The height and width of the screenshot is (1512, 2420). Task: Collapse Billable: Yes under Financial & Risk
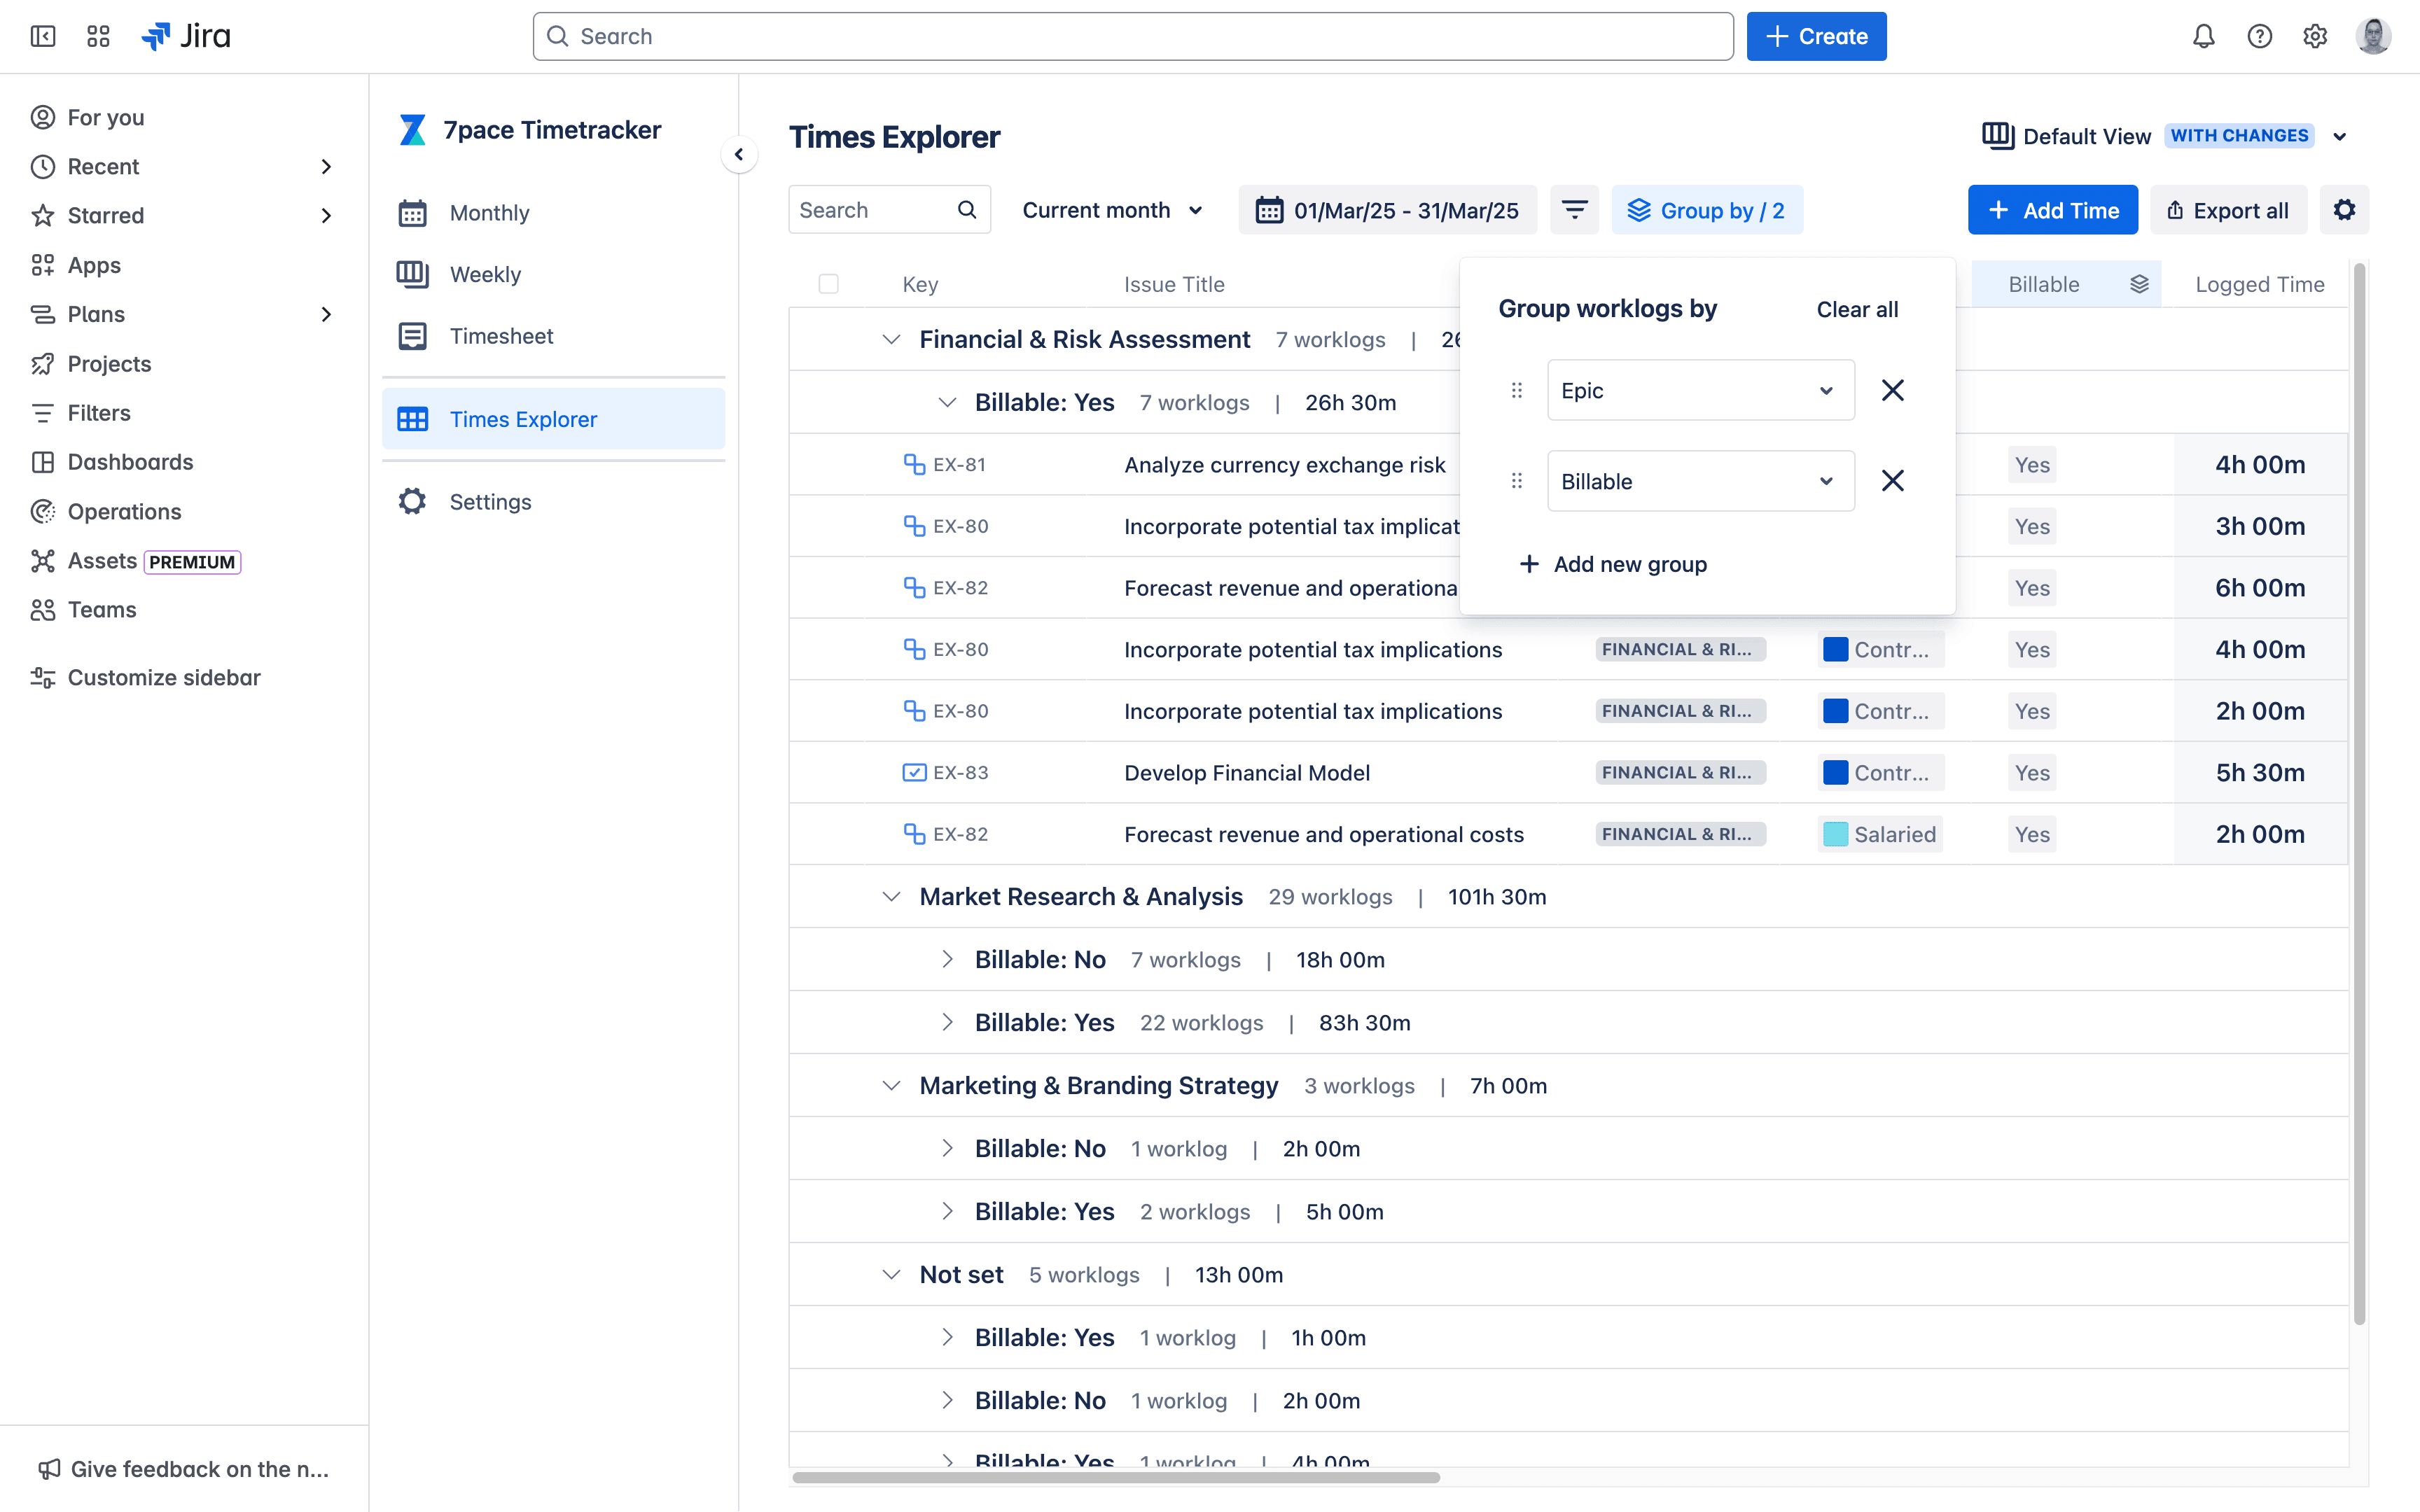947,402
